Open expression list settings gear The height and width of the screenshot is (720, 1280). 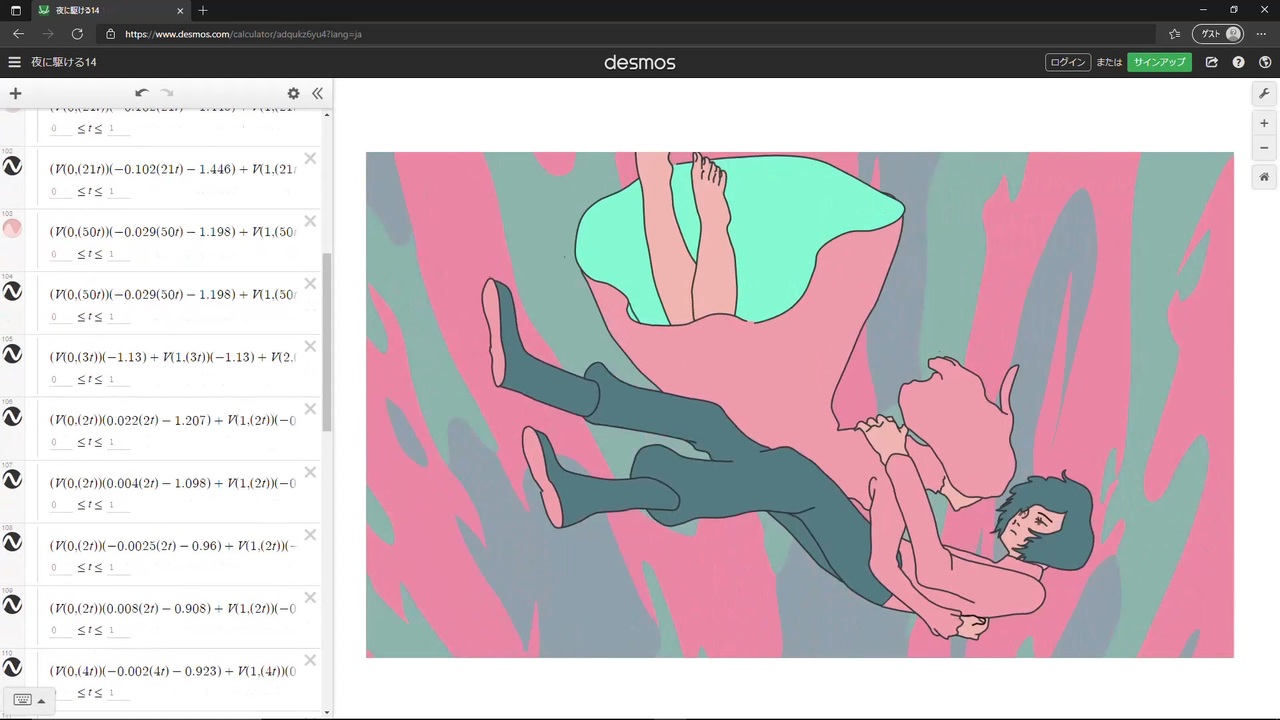point(293,93)
